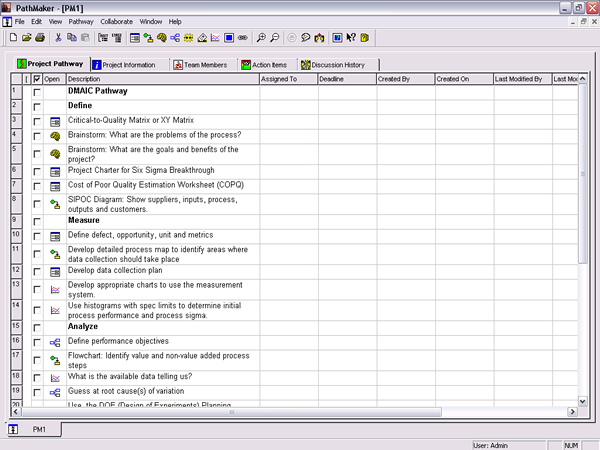Select 'Define defect, opportunity, unit and metrics' text

(140, 235)
